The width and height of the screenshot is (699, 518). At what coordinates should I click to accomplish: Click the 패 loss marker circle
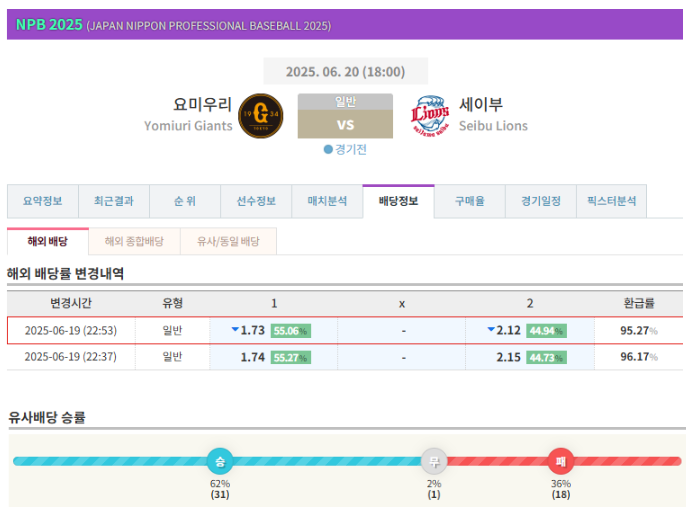pos(561,461)
